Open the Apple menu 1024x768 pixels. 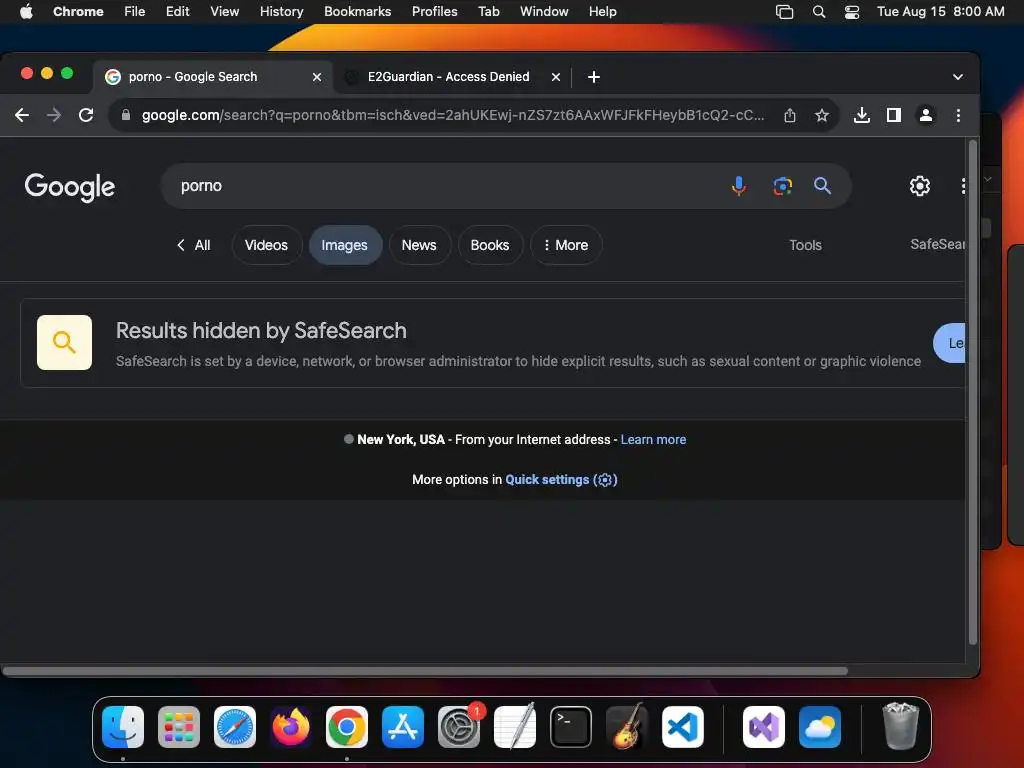tap(26, 11)
